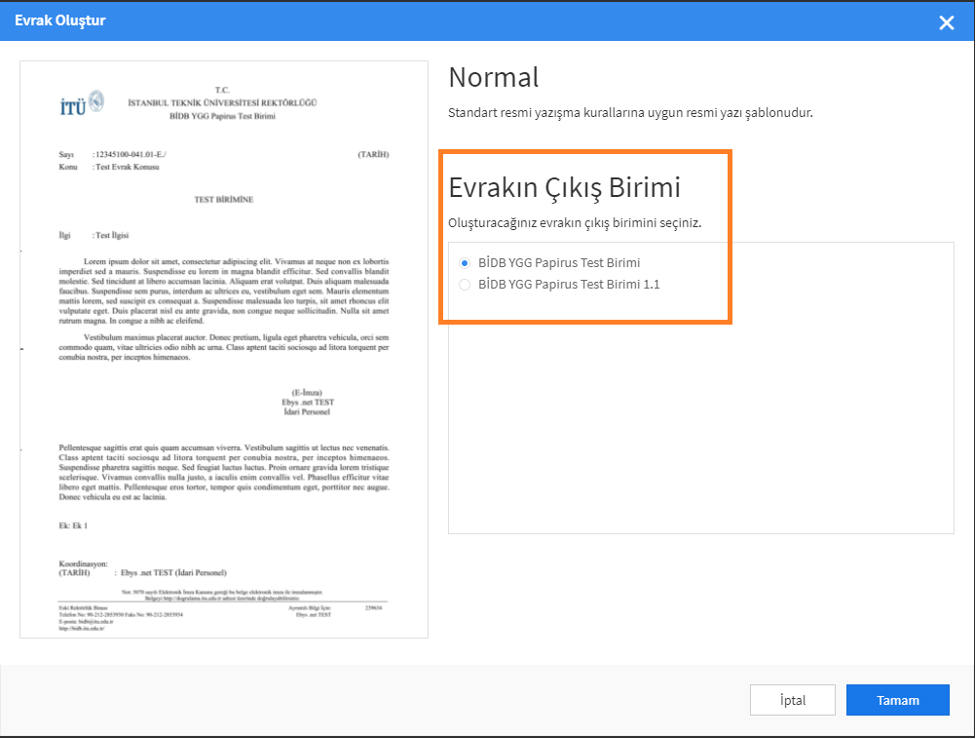Click the 'İSTANBUL TEKNİK ÜNİVERSİTESİ REKTÖRLÜĞÜ' header
977x739 pixels.
pos(222,103)
